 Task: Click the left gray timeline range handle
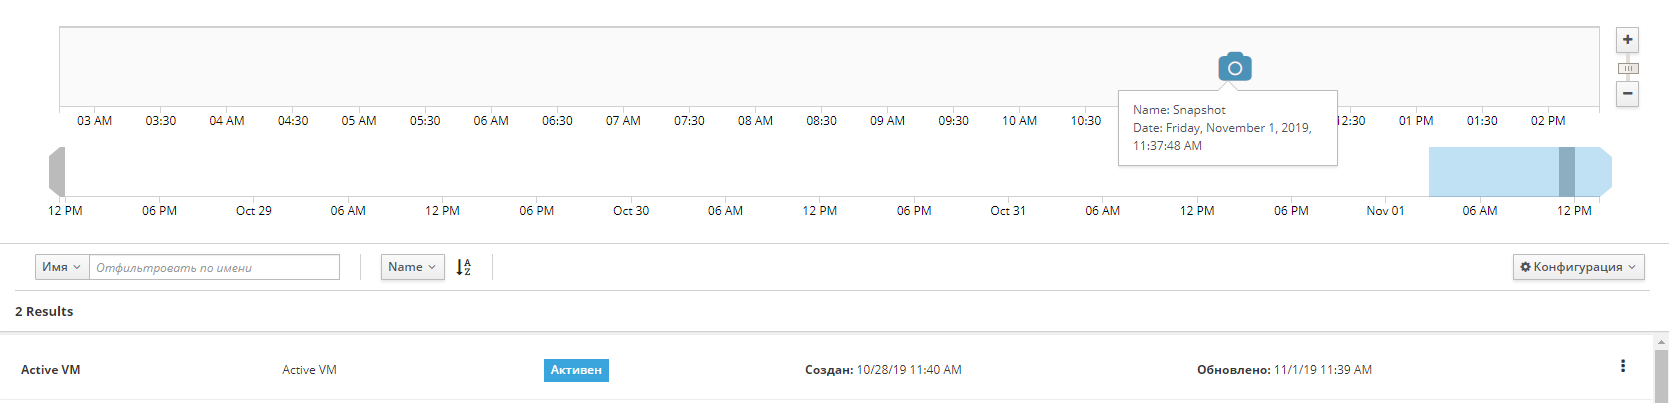point(57,171)
